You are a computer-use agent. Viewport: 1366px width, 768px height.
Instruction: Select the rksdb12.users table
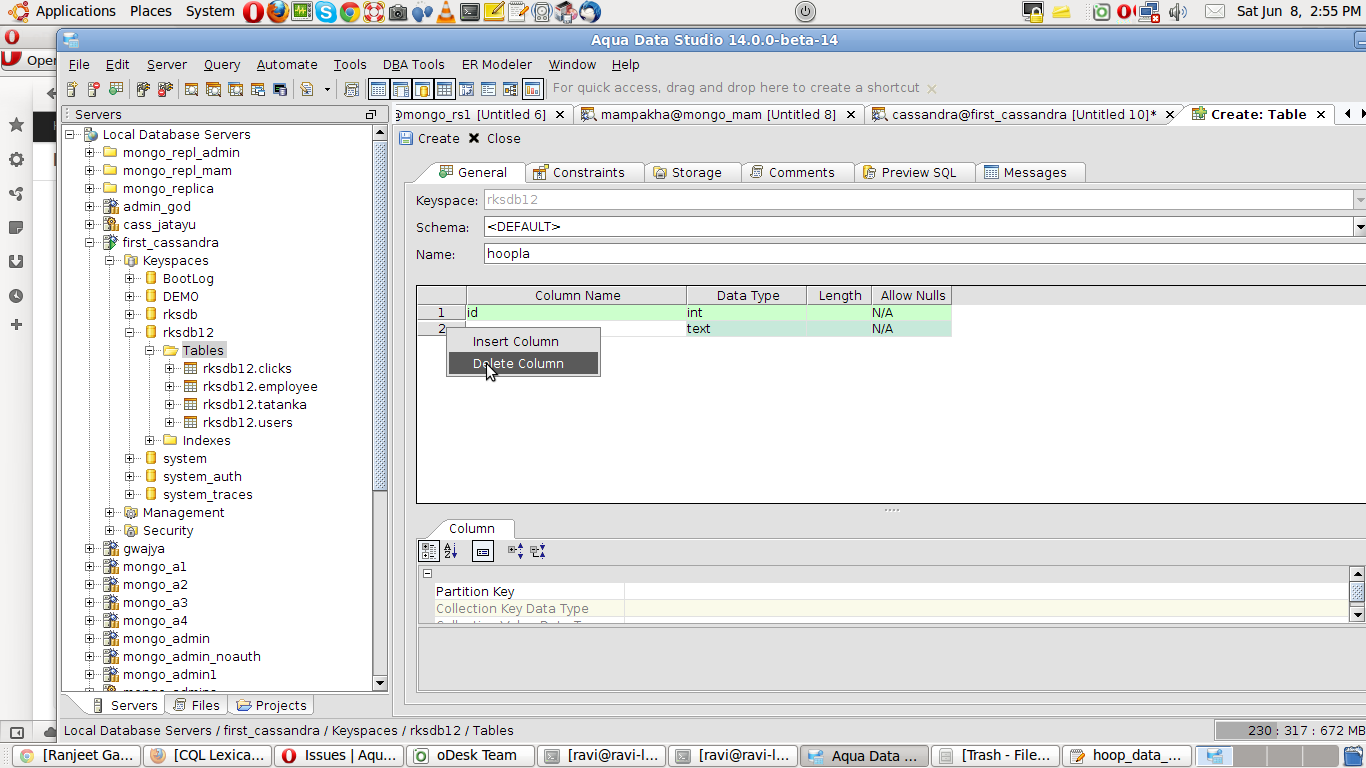[x=248, y=423]
